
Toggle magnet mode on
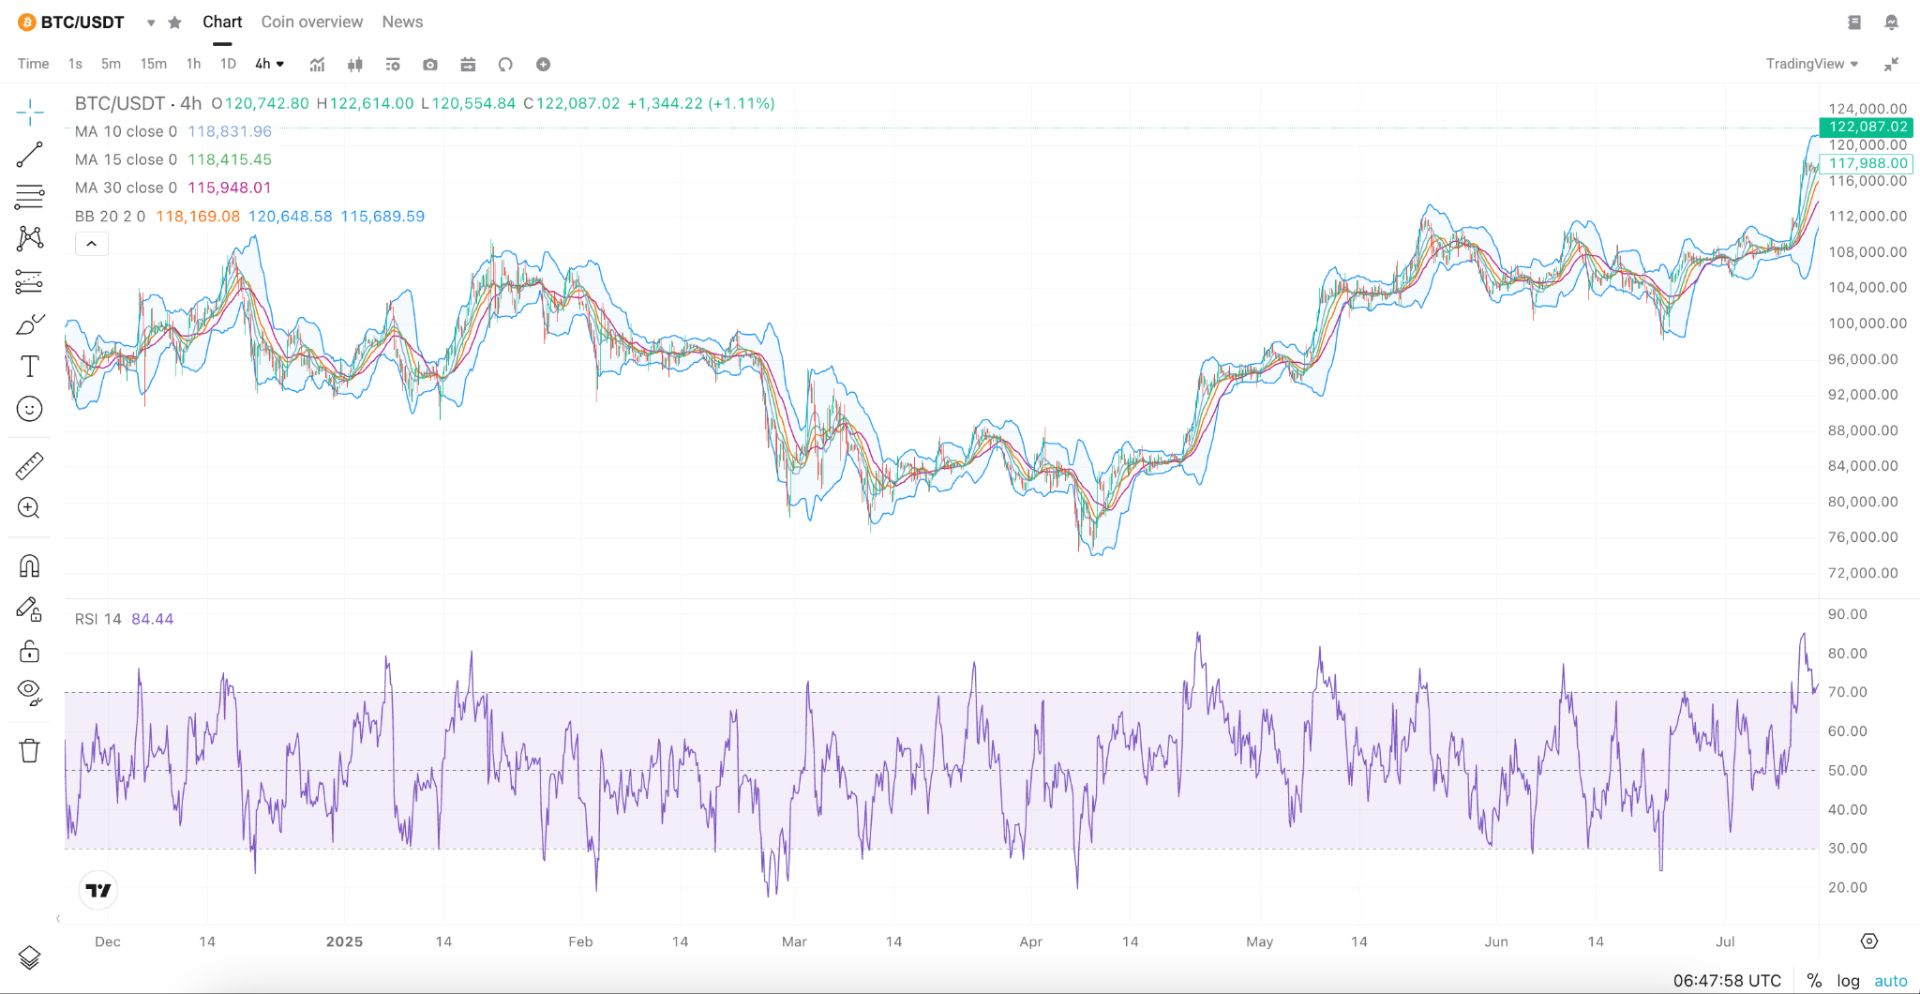29,566
